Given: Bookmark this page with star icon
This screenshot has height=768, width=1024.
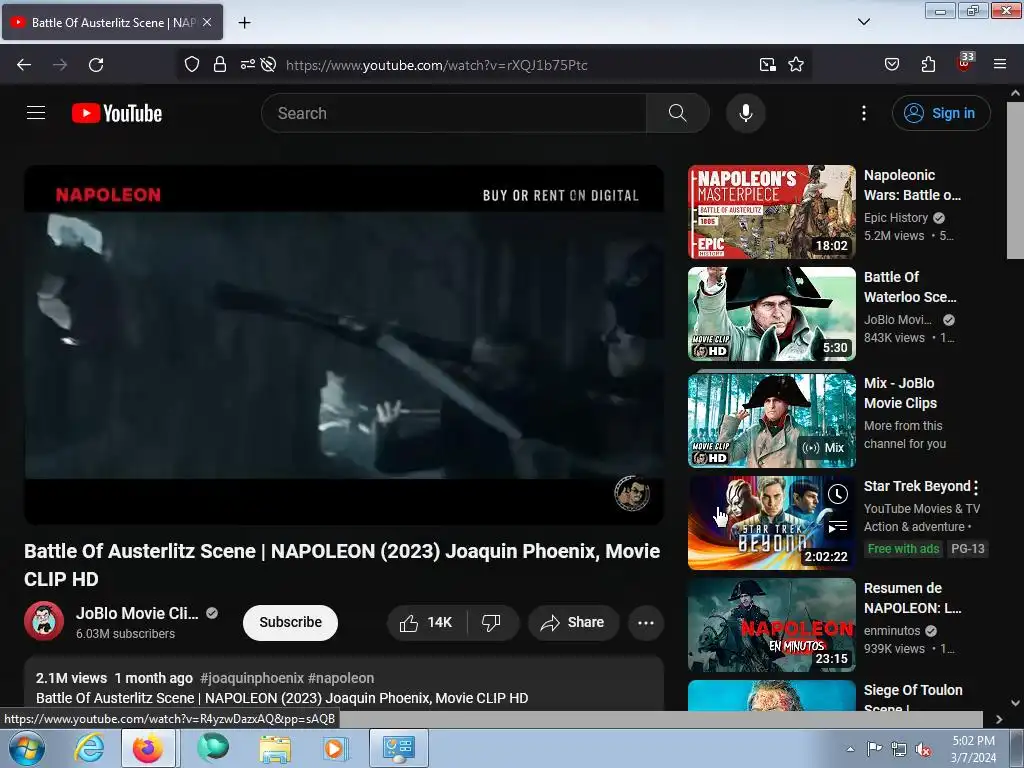Looking at the screenshot, I should 795,65.
